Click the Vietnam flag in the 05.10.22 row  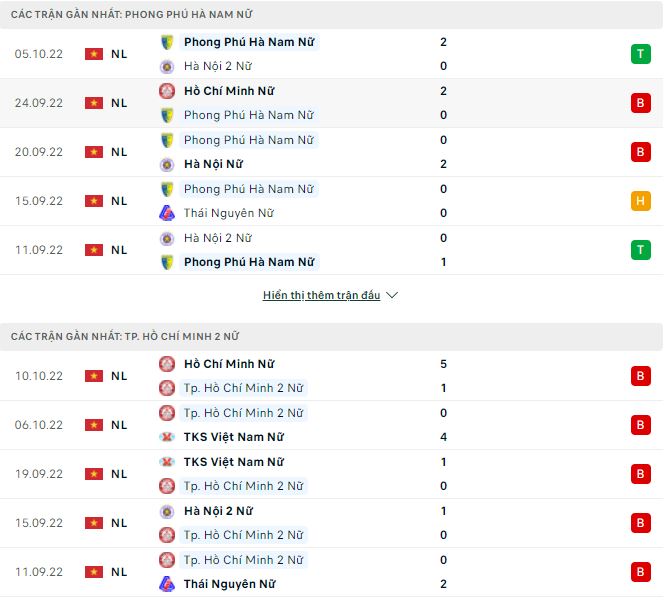94,54
